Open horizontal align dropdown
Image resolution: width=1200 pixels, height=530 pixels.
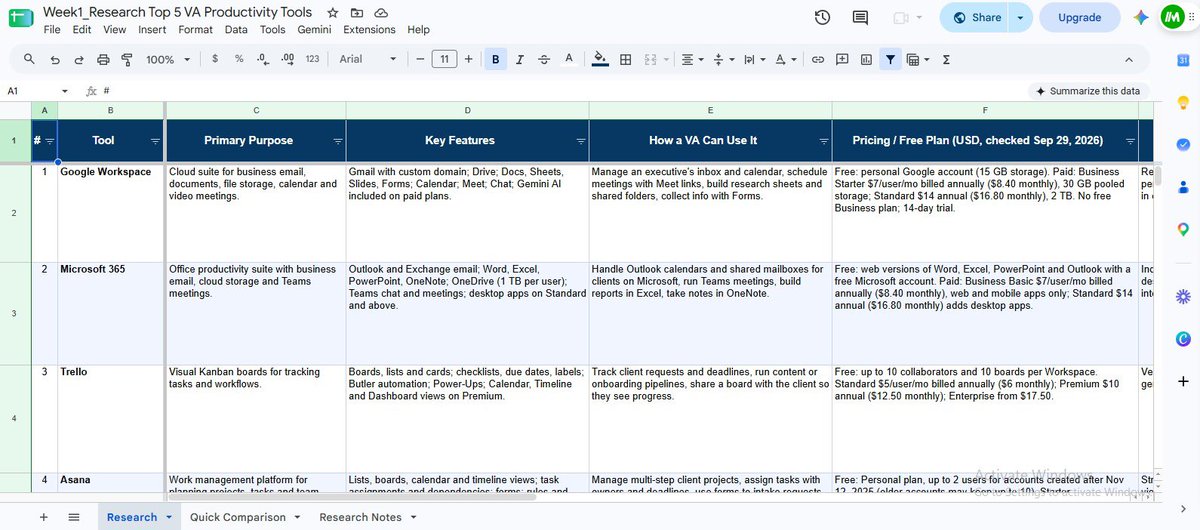pyautogui.click(x=691, y=60)
